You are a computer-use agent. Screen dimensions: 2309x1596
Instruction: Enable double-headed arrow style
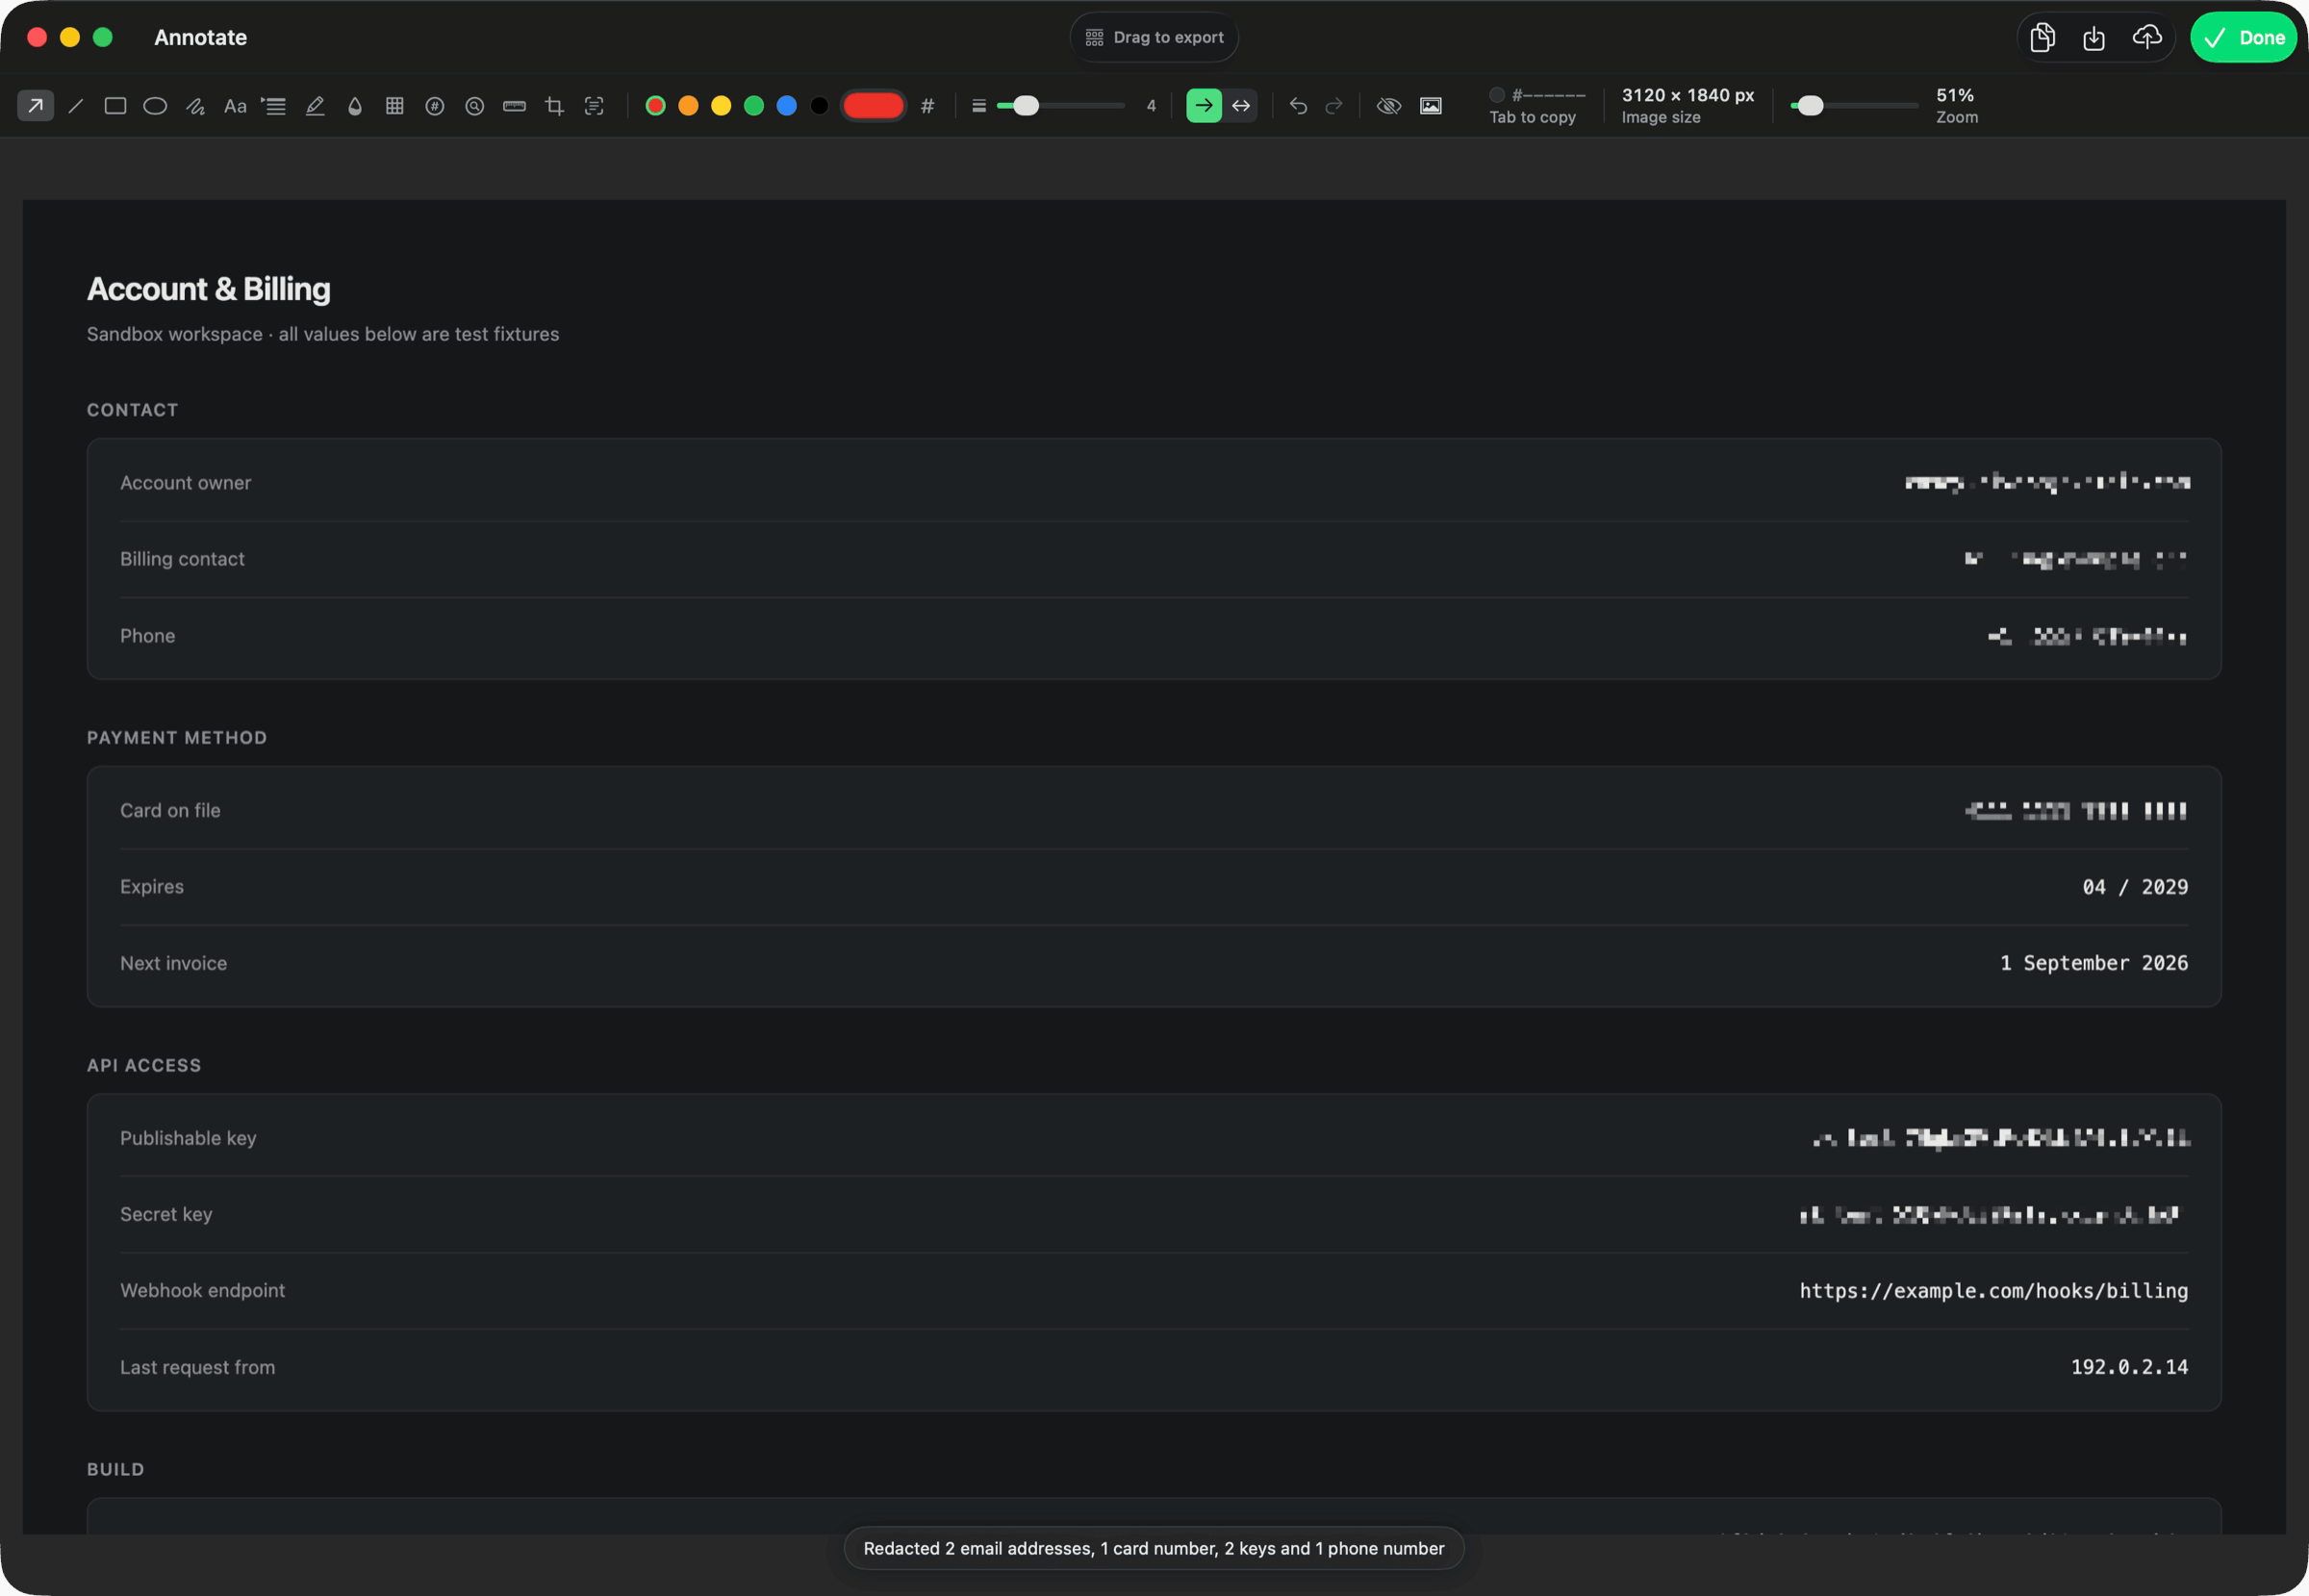coord(1241,105)
